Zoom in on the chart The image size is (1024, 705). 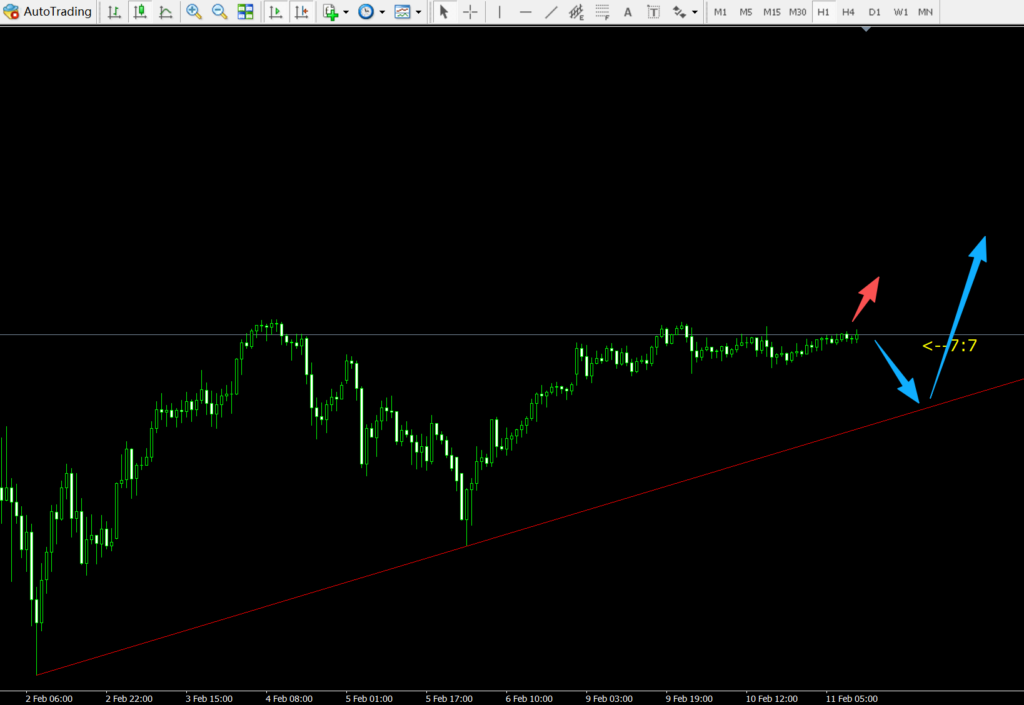coord(194,12)
